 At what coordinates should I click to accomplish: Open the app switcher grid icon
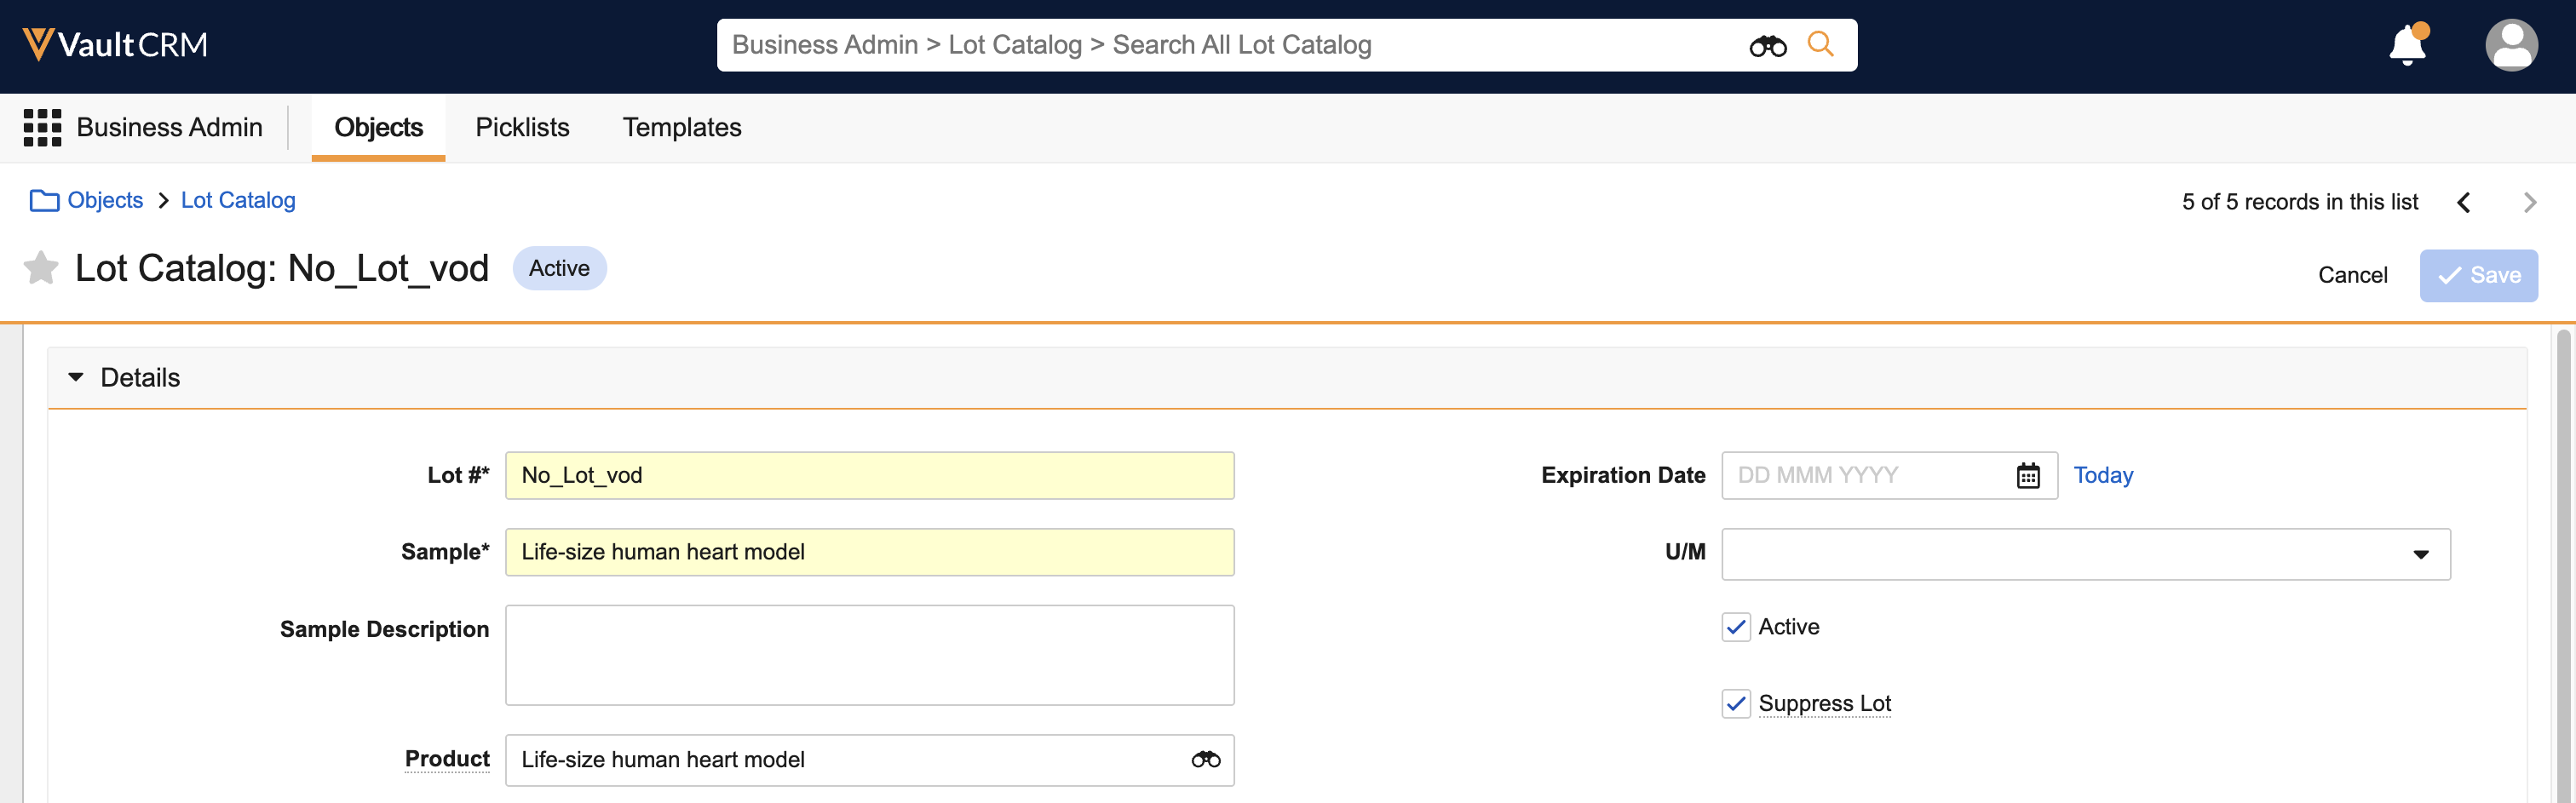click(42, 128)
